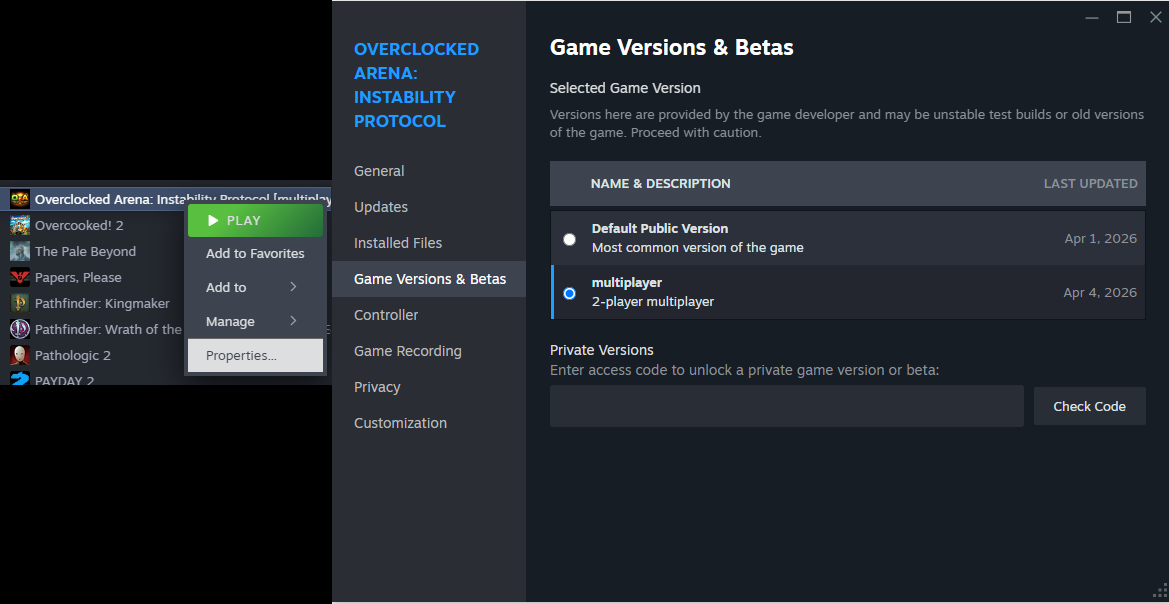Select Overcooked! 2 in library list
This screenshot has height=604, width=1169.
point(79,225)
